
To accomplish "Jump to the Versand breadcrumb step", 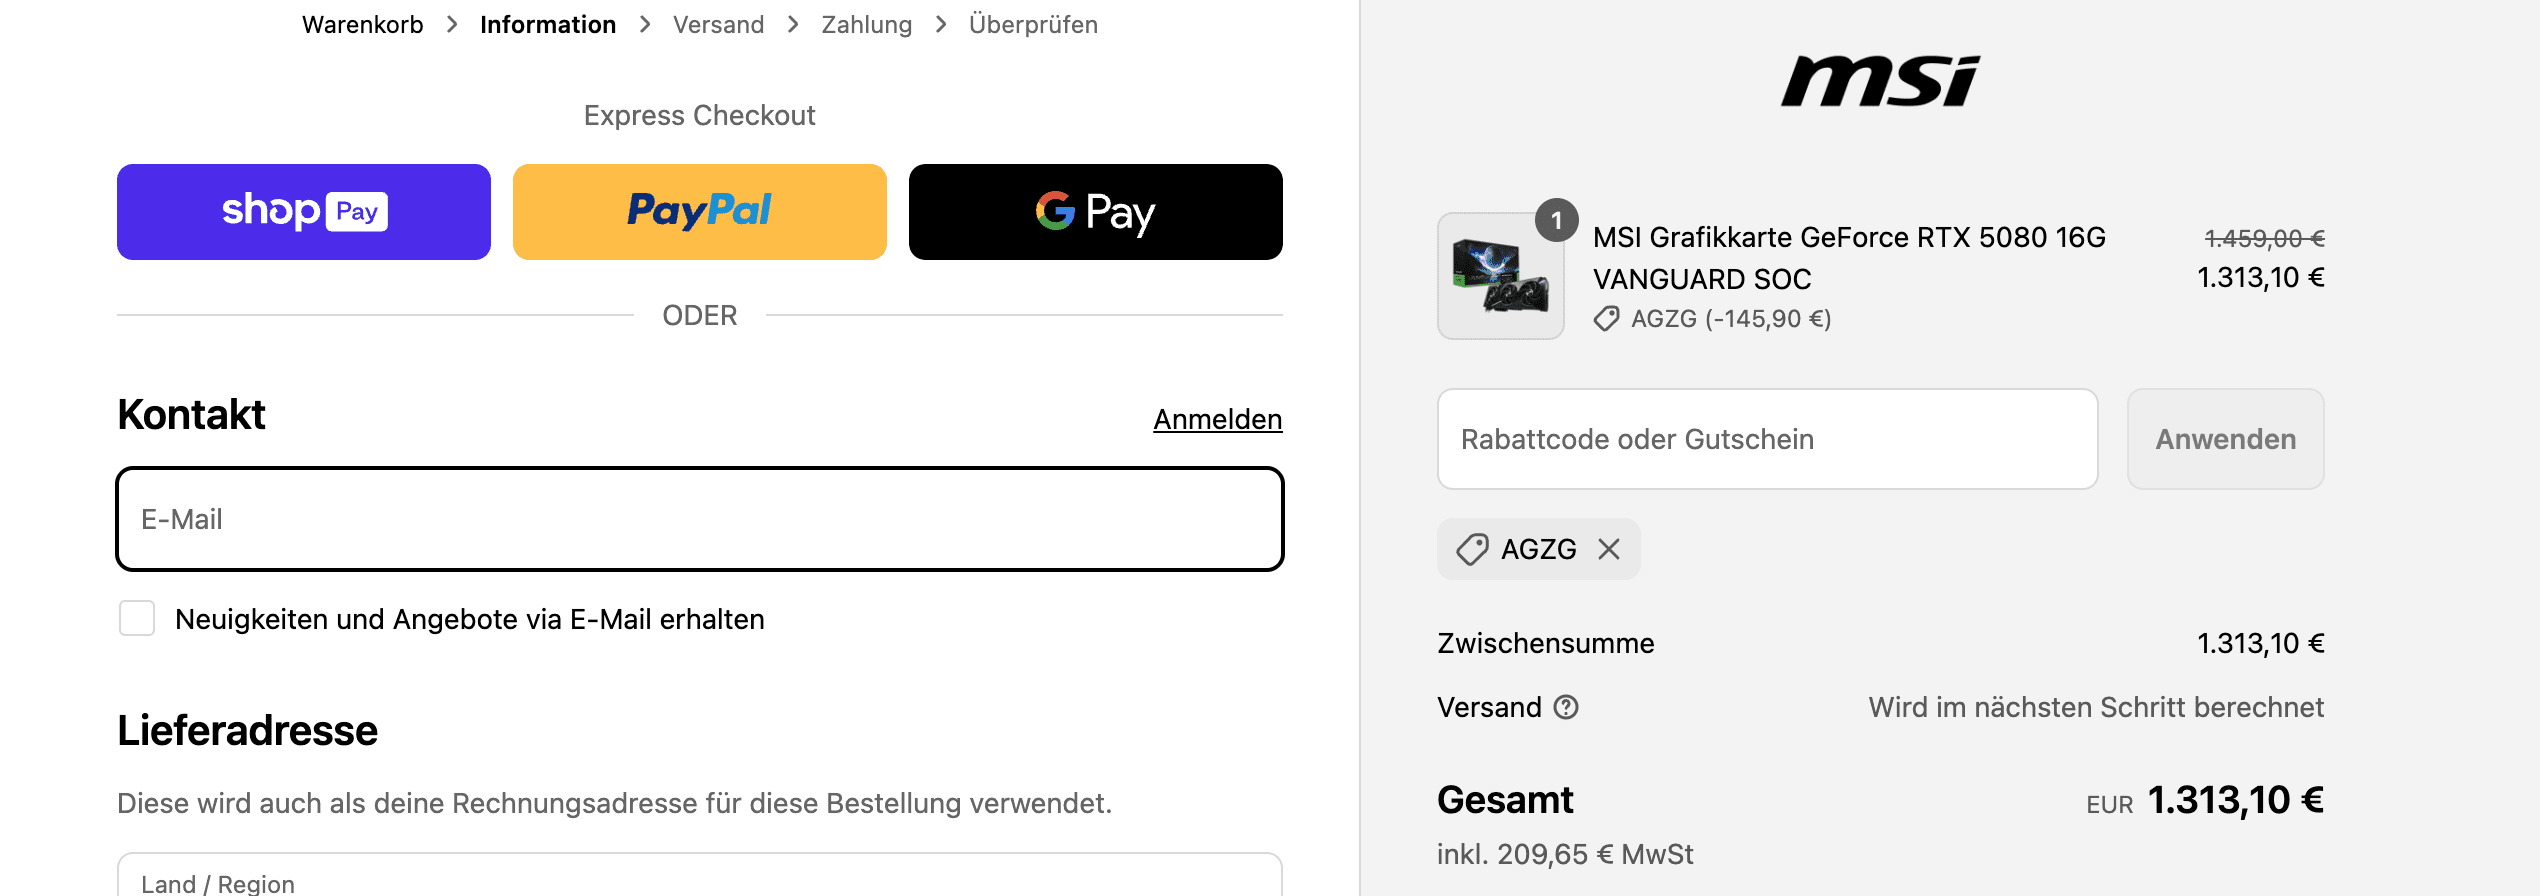I will click(718, 25).
